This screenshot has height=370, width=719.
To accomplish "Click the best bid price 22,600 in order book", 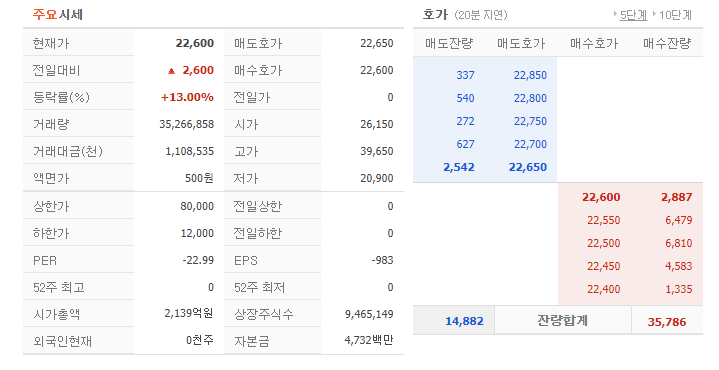I will pyautogui.click(x=601, y=197).
